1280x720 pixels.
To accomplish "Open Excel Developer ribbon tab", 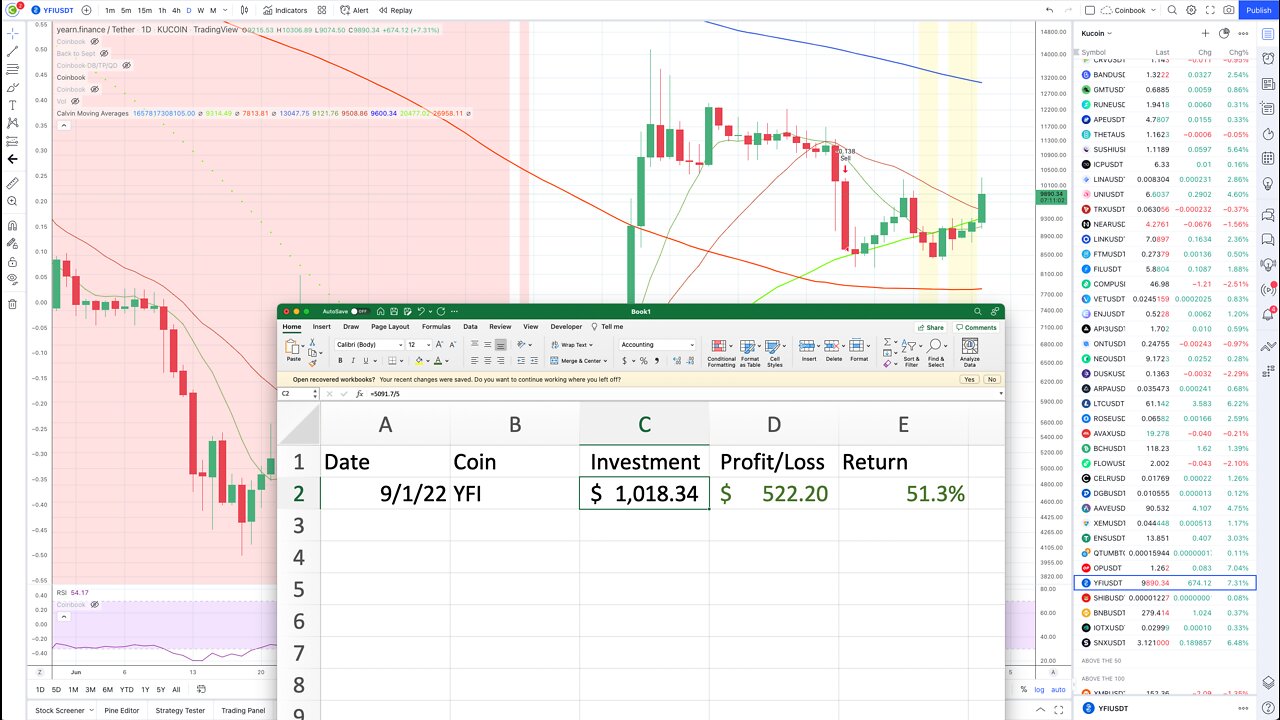I will coord(566,326).
